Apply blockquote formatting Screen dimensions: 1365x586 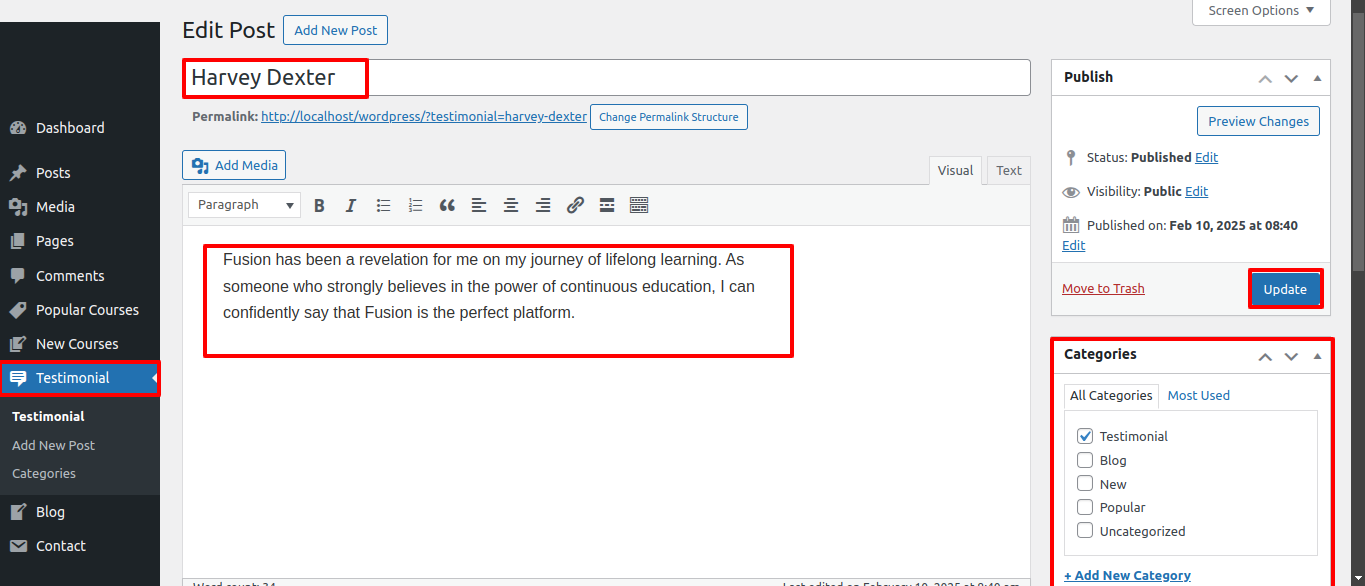click(447, 205)
